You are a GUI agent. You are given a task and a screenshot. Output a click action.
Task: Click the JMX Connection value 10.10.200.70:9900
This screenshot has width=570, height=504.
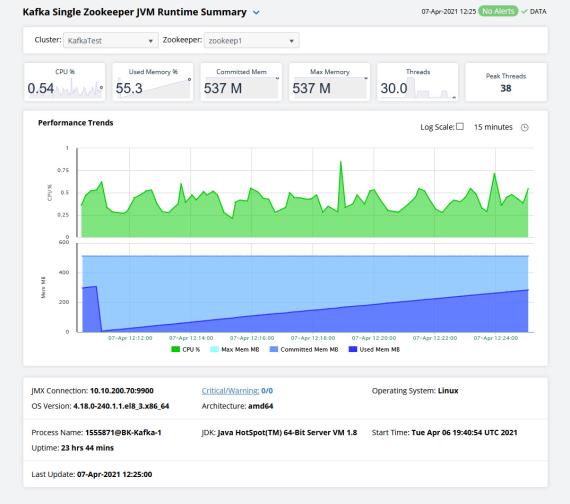[x=122, y=391]
